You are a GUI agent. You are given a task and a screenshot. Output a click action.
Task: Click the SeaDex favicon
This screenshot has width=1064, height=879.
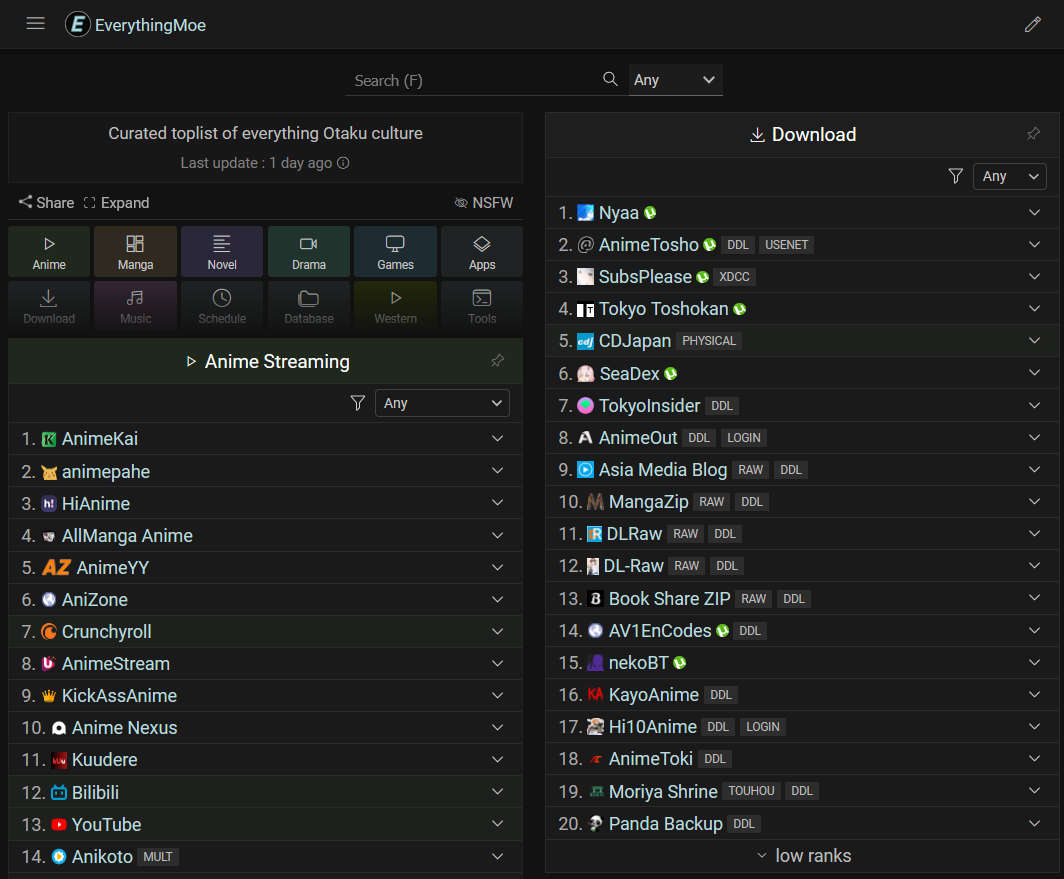[586, 374]
